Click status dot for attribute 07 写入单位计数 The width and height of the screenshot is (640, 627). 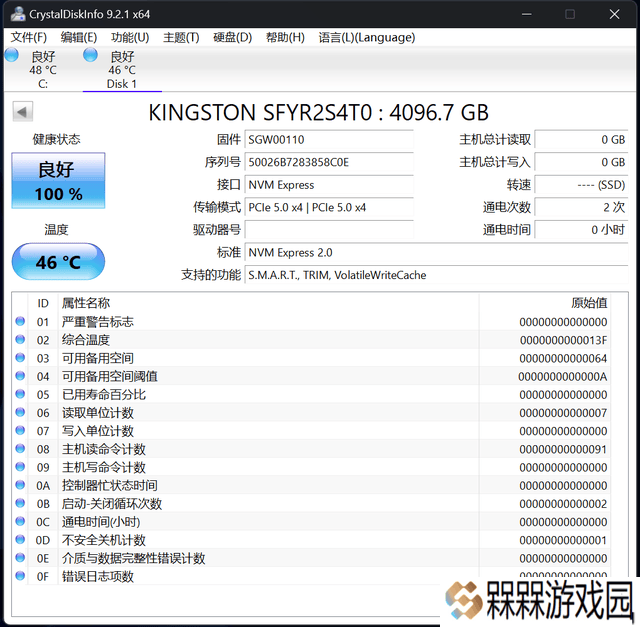(x=20, y=430)
